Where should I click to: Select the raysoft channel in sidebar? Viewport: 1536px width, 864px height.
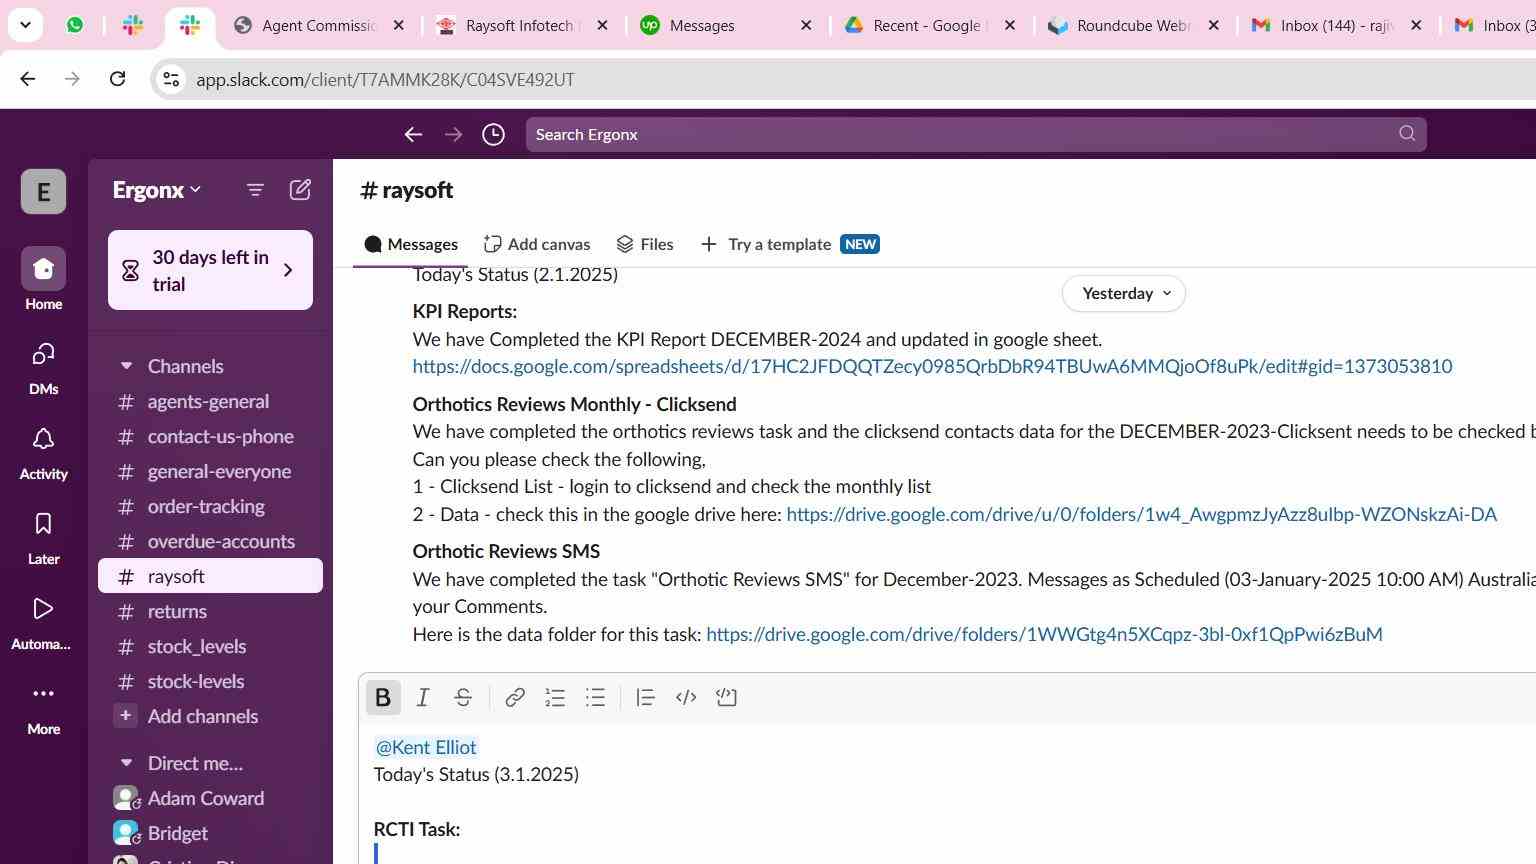coord(210,576)
